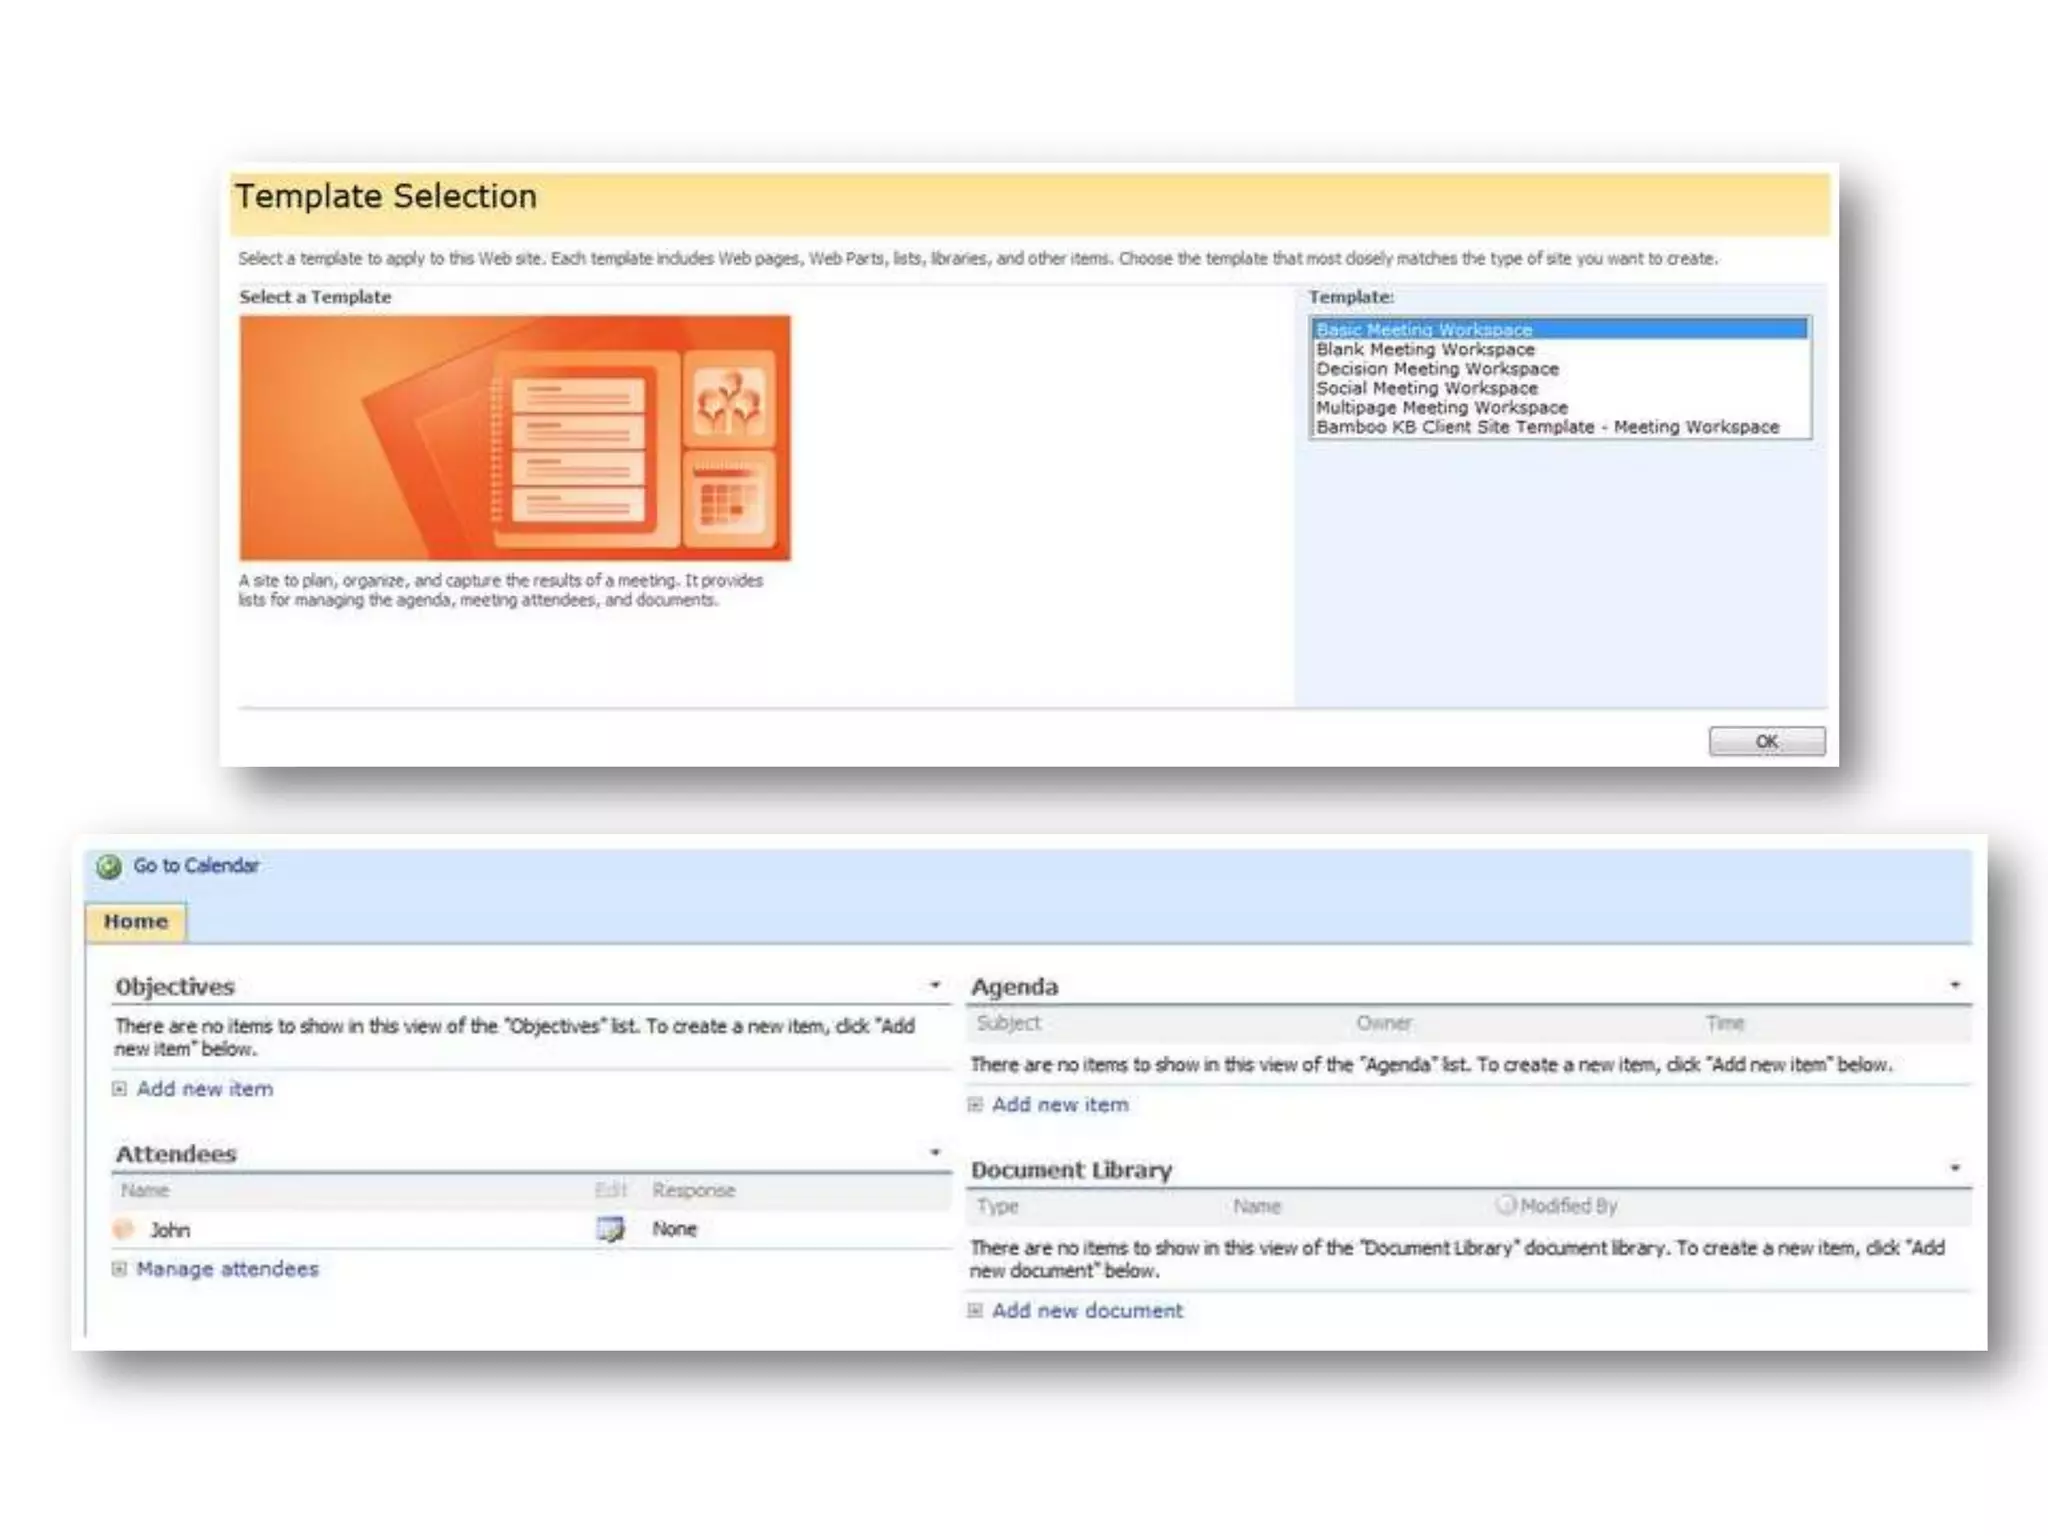Select Blank Meeting Workspace template
Image resolution: width=2048 pixels, height=1536 pixels.
tap(1425, 349)
